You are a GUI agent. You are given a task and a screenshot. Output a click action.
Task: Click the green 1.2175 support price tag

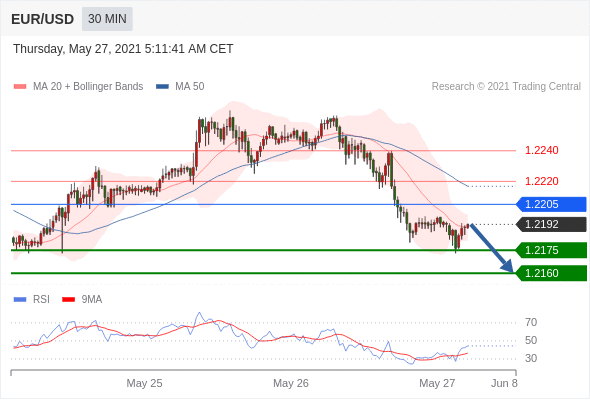tap(551, 250)
